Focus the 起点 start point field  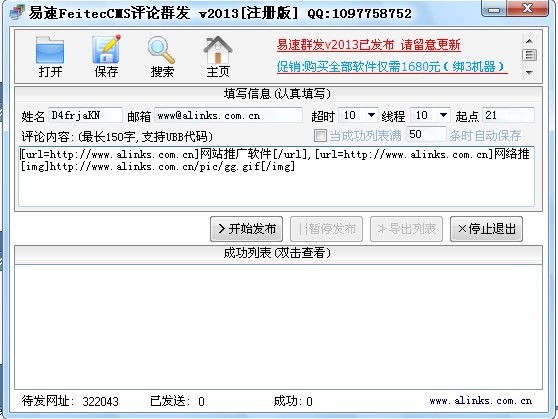(508, 115)
